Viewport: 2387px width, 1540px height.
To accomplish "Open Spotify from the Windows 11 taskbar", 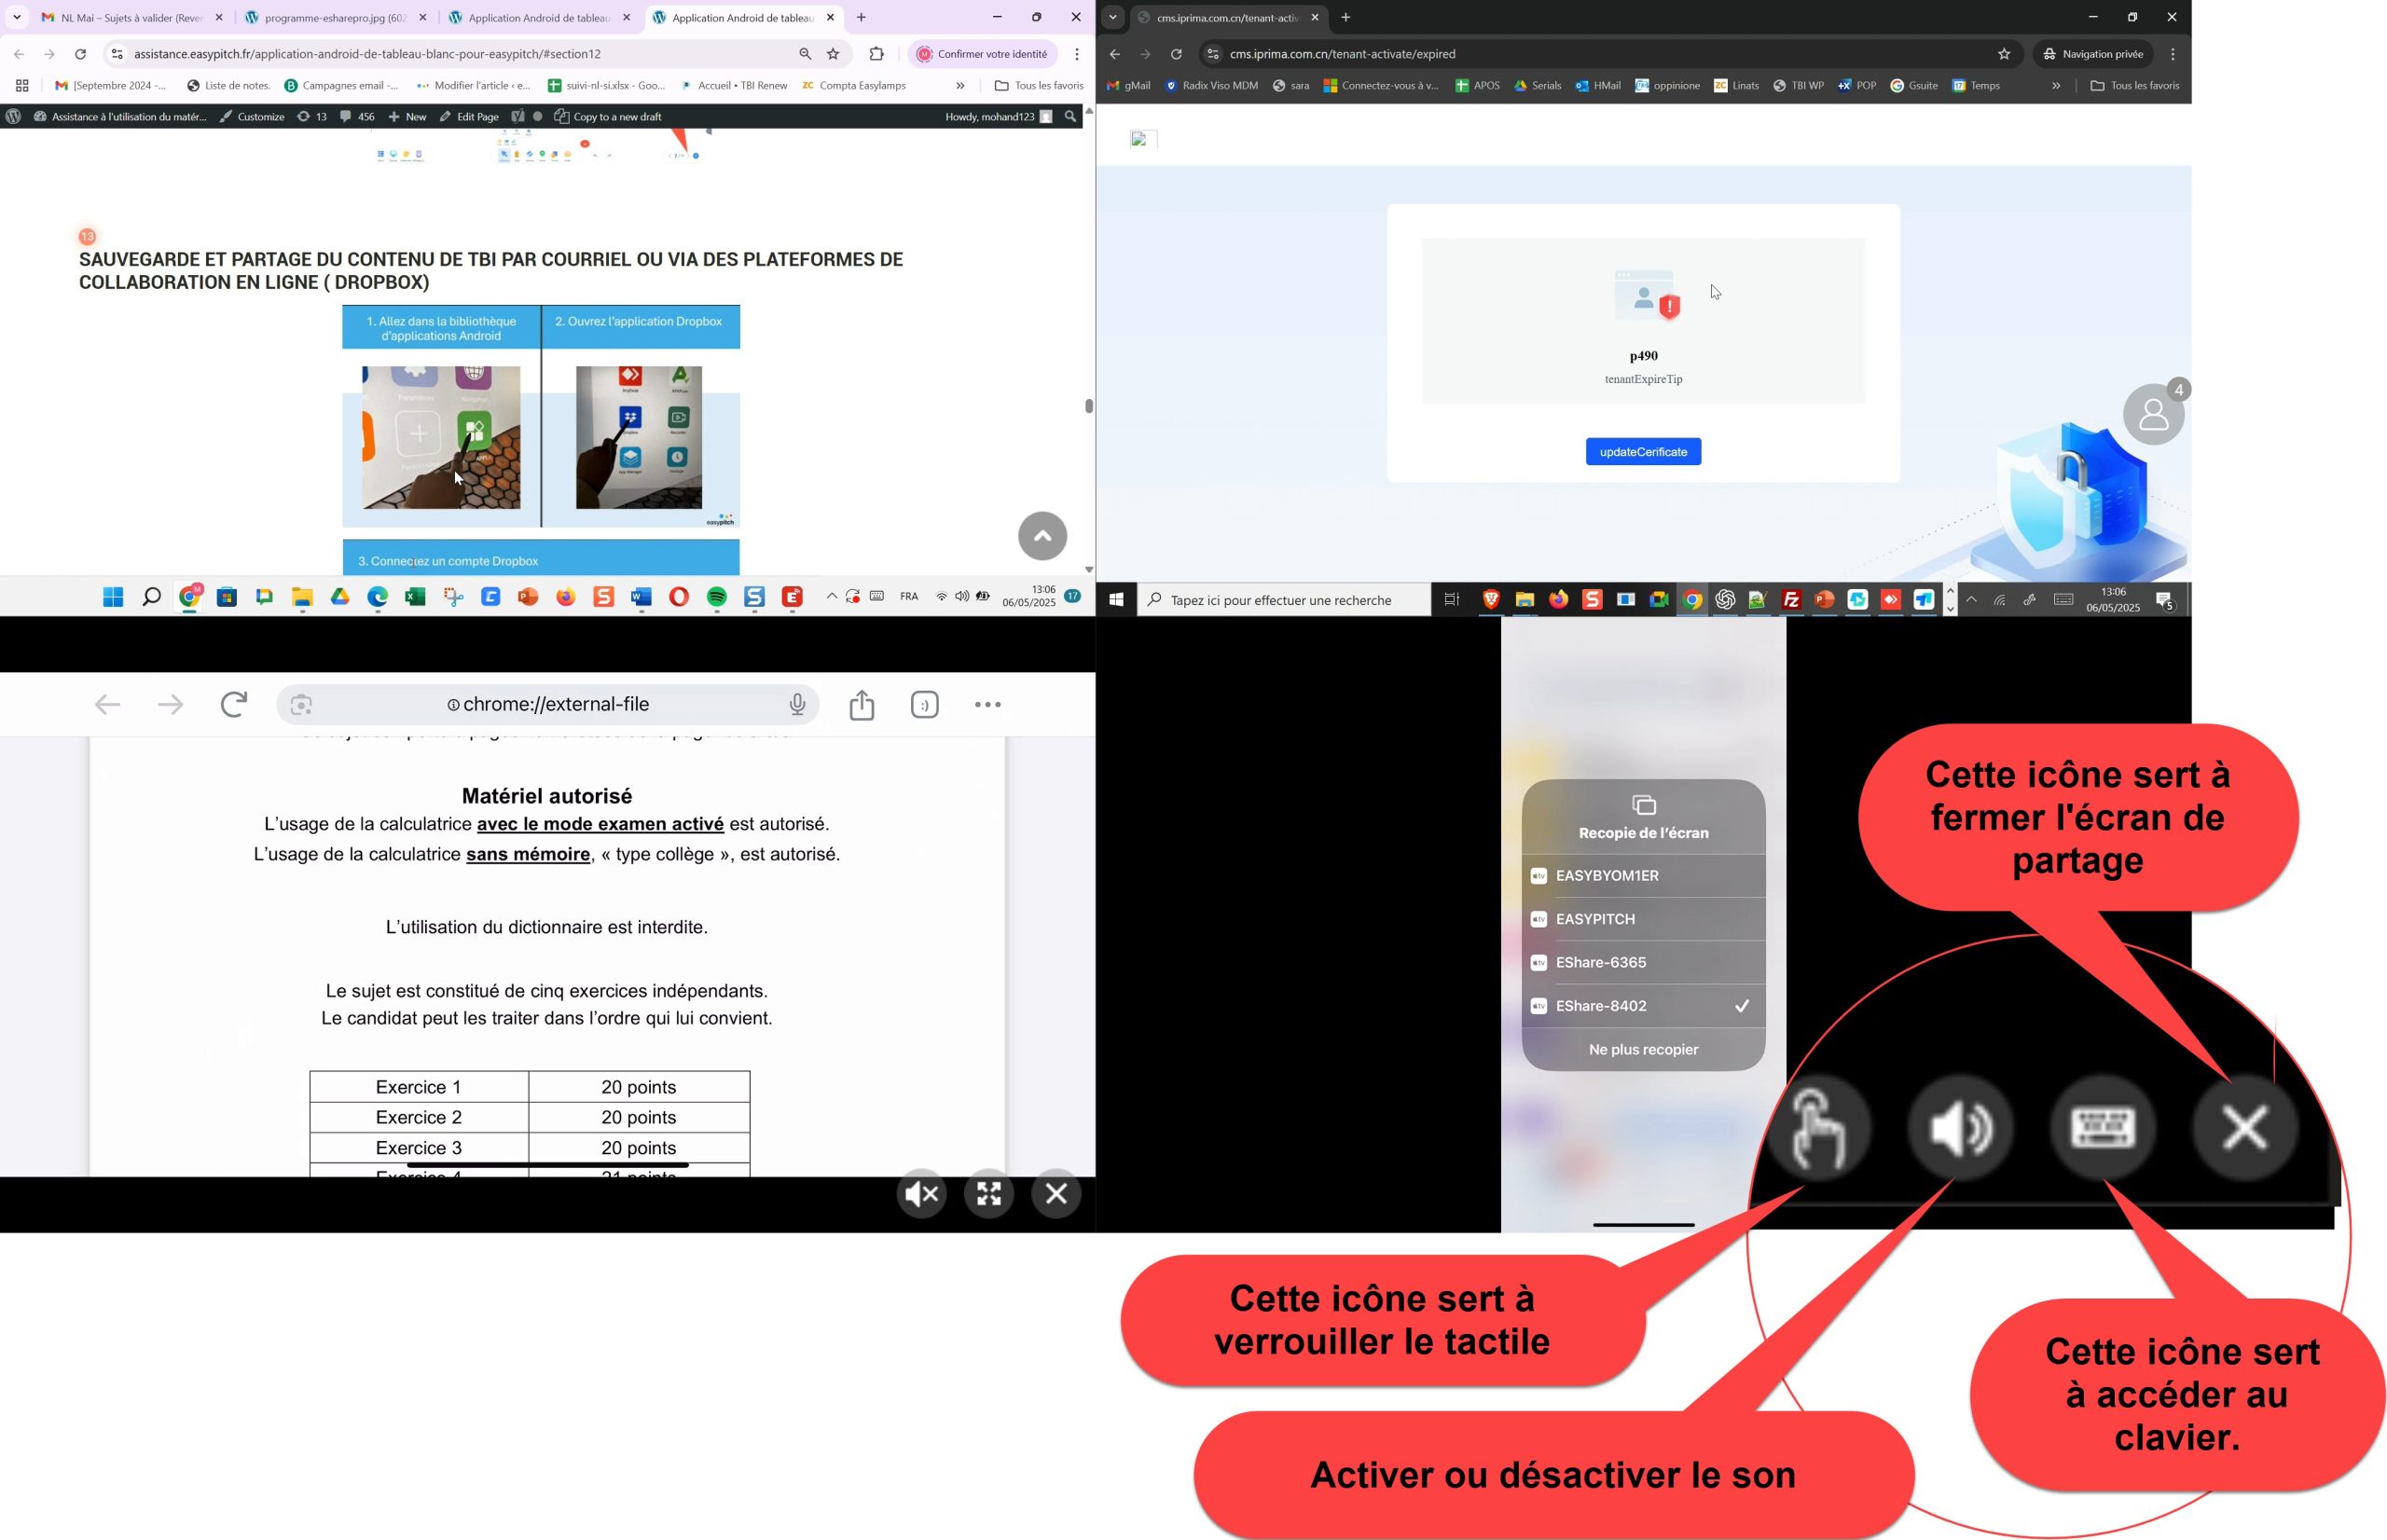I will (x=717, y=598).
